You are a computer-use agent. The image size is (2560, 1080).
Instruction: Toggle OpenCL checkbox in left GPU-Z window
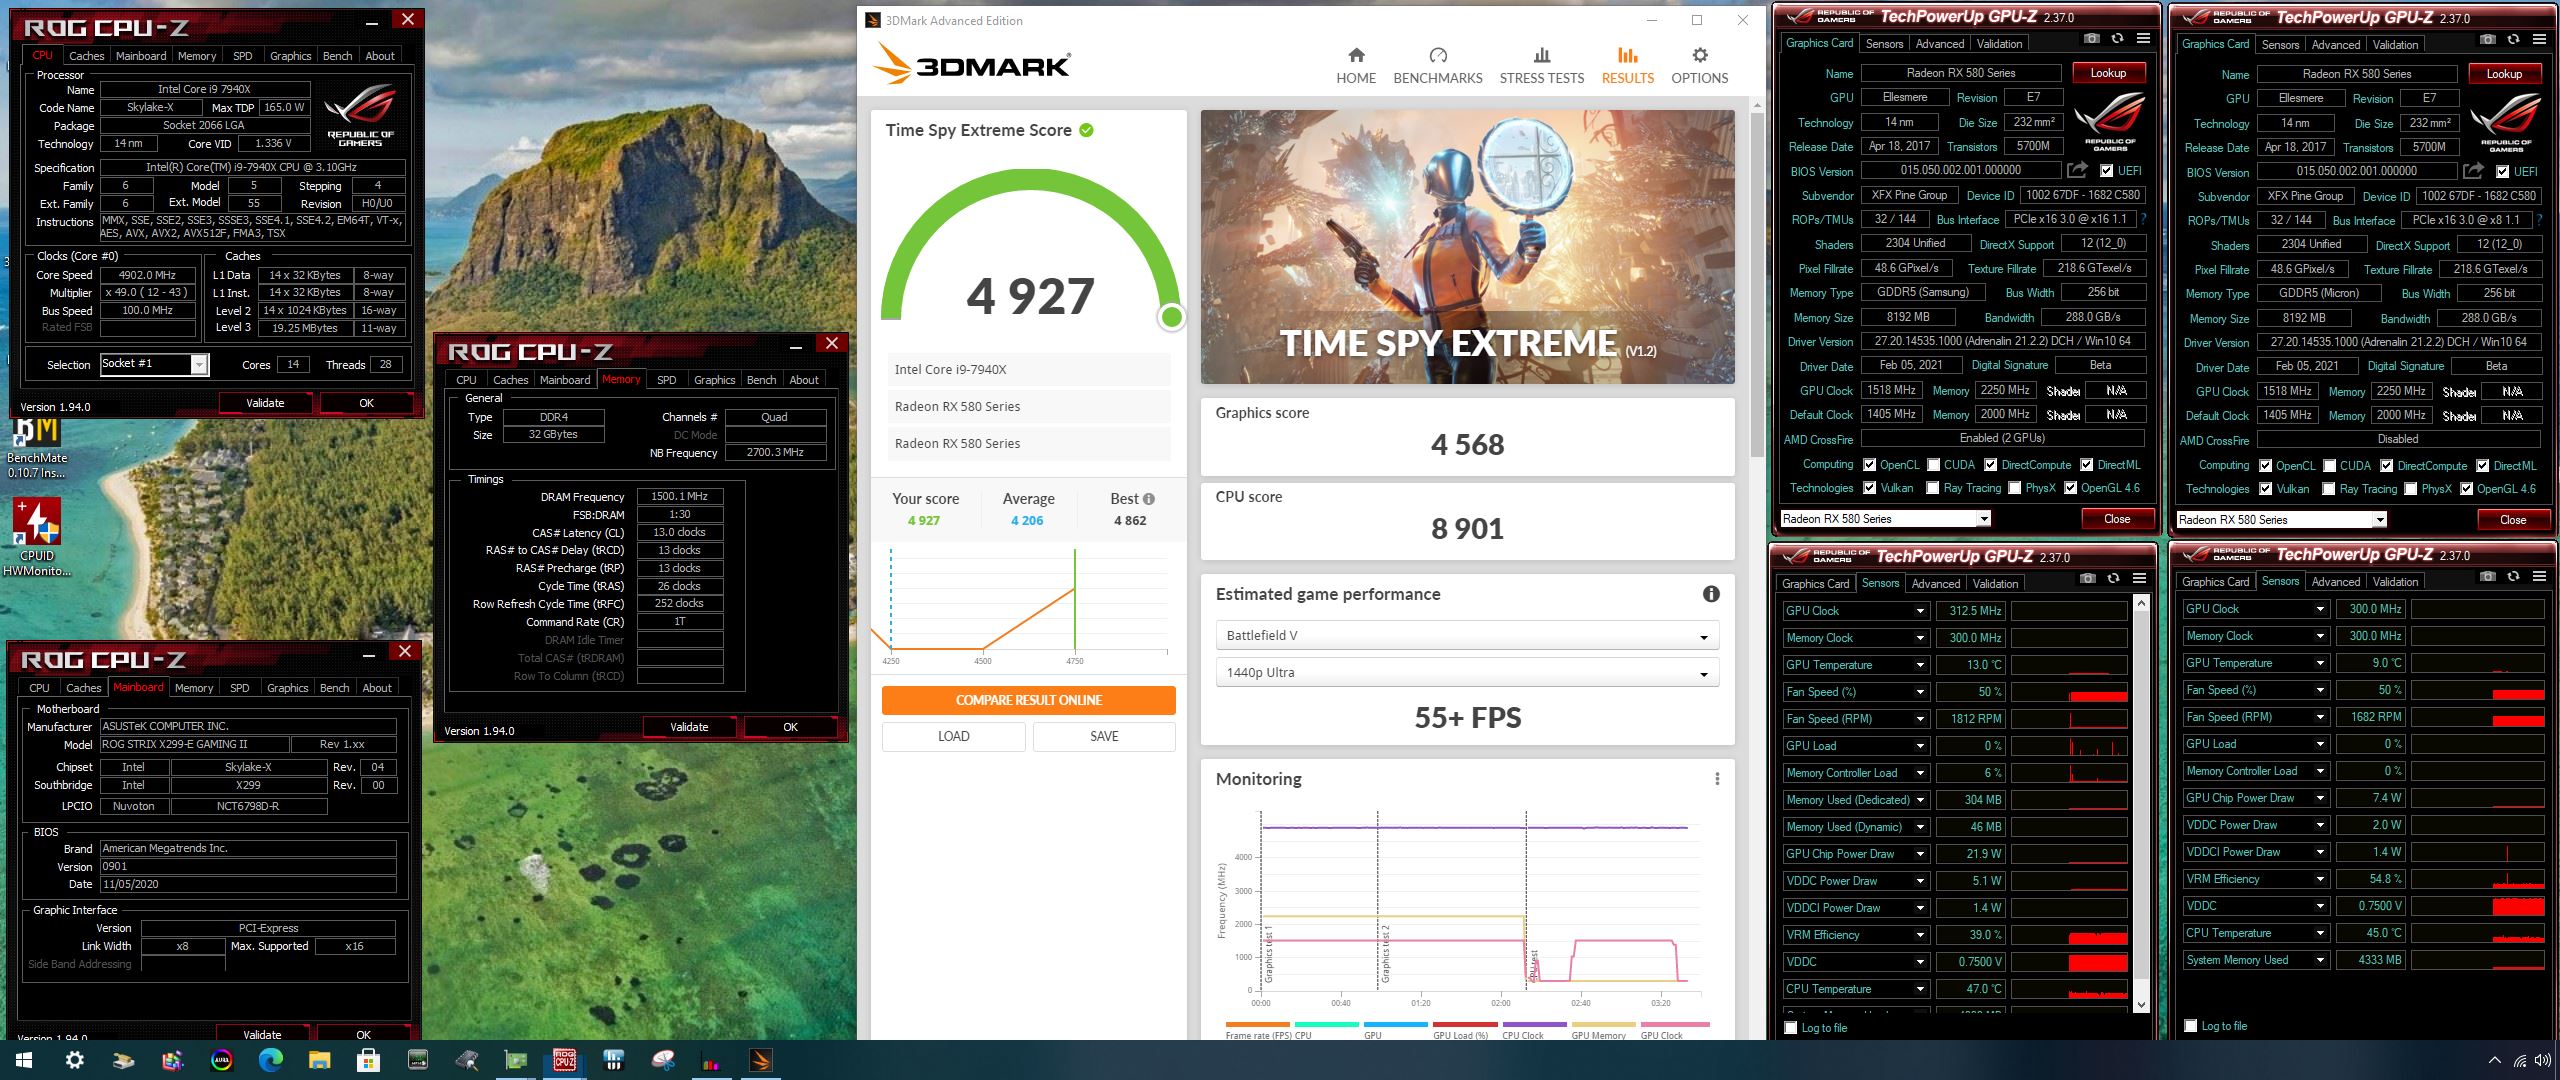pos(1869,465)
